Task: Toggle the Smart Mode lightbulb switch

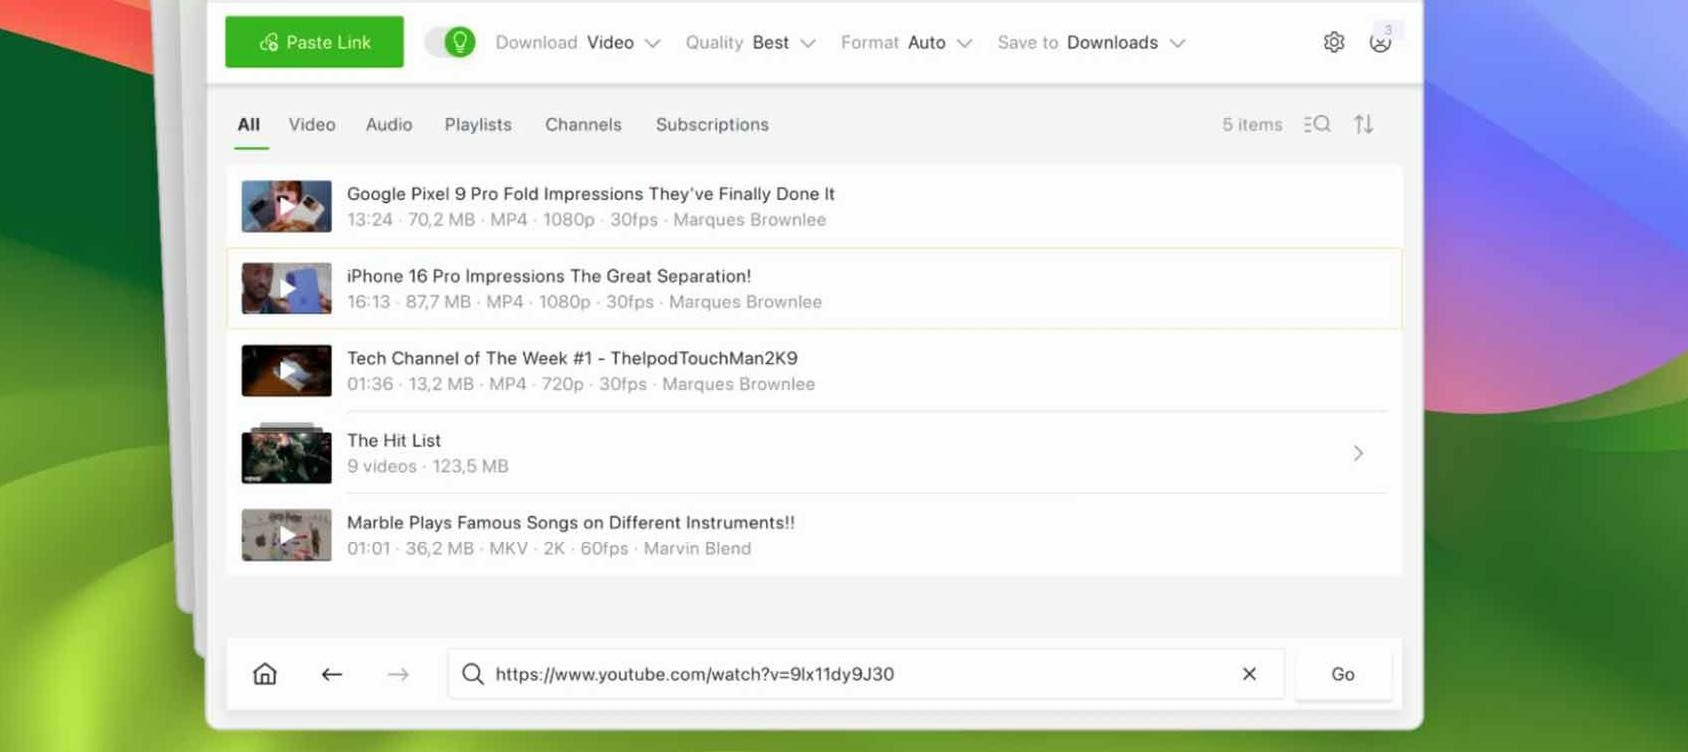Action: pos(450,42)
